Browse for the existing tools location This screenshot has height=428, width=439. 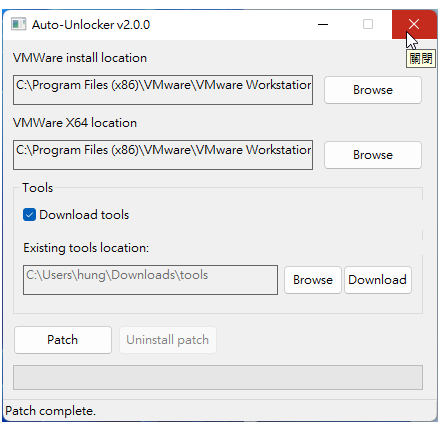coord(313,280)
